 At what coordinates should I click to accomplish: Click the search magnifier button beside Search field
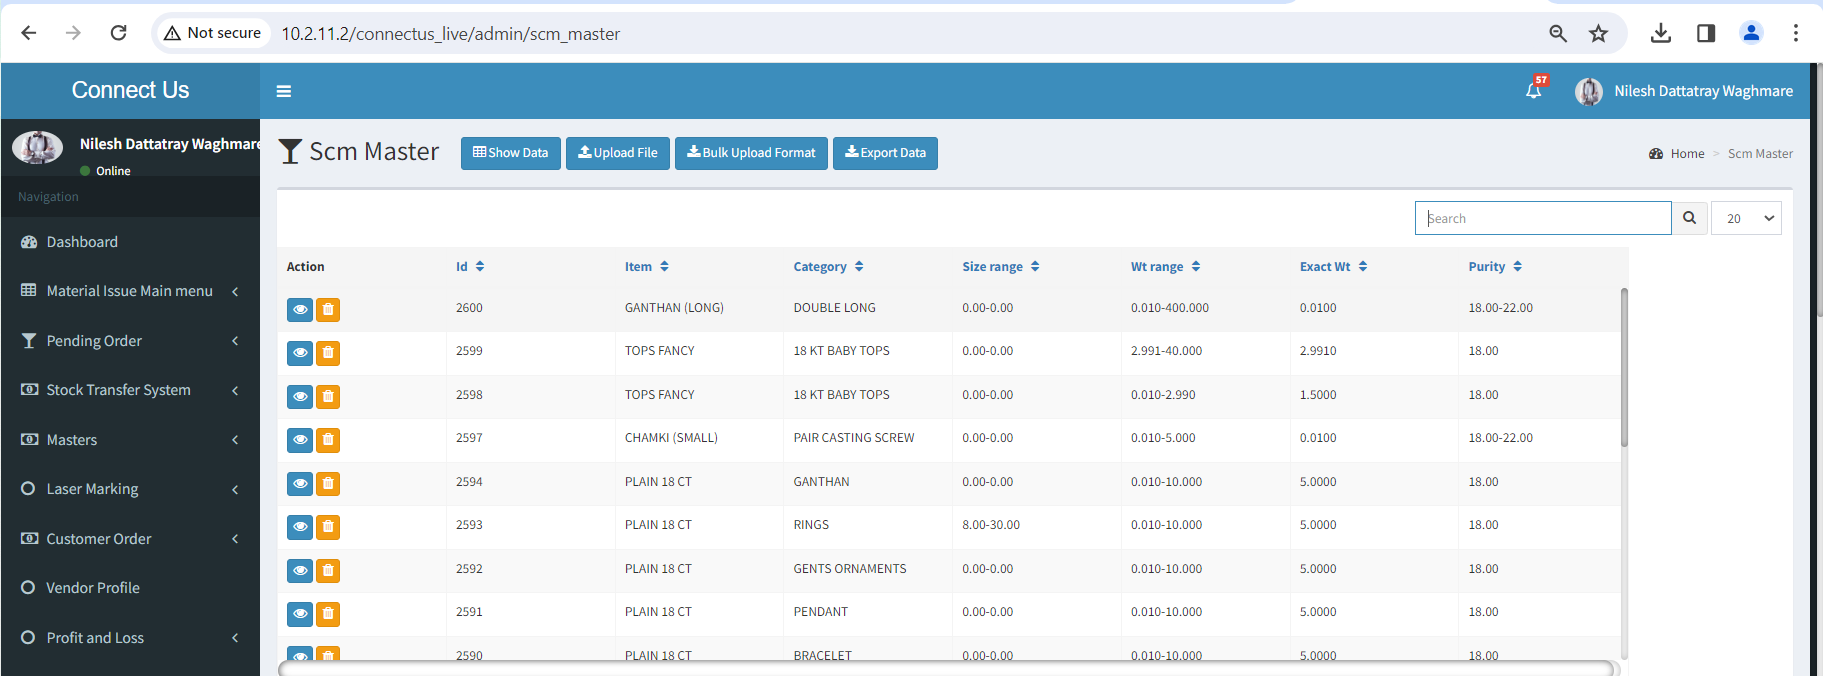point(1689,218)
